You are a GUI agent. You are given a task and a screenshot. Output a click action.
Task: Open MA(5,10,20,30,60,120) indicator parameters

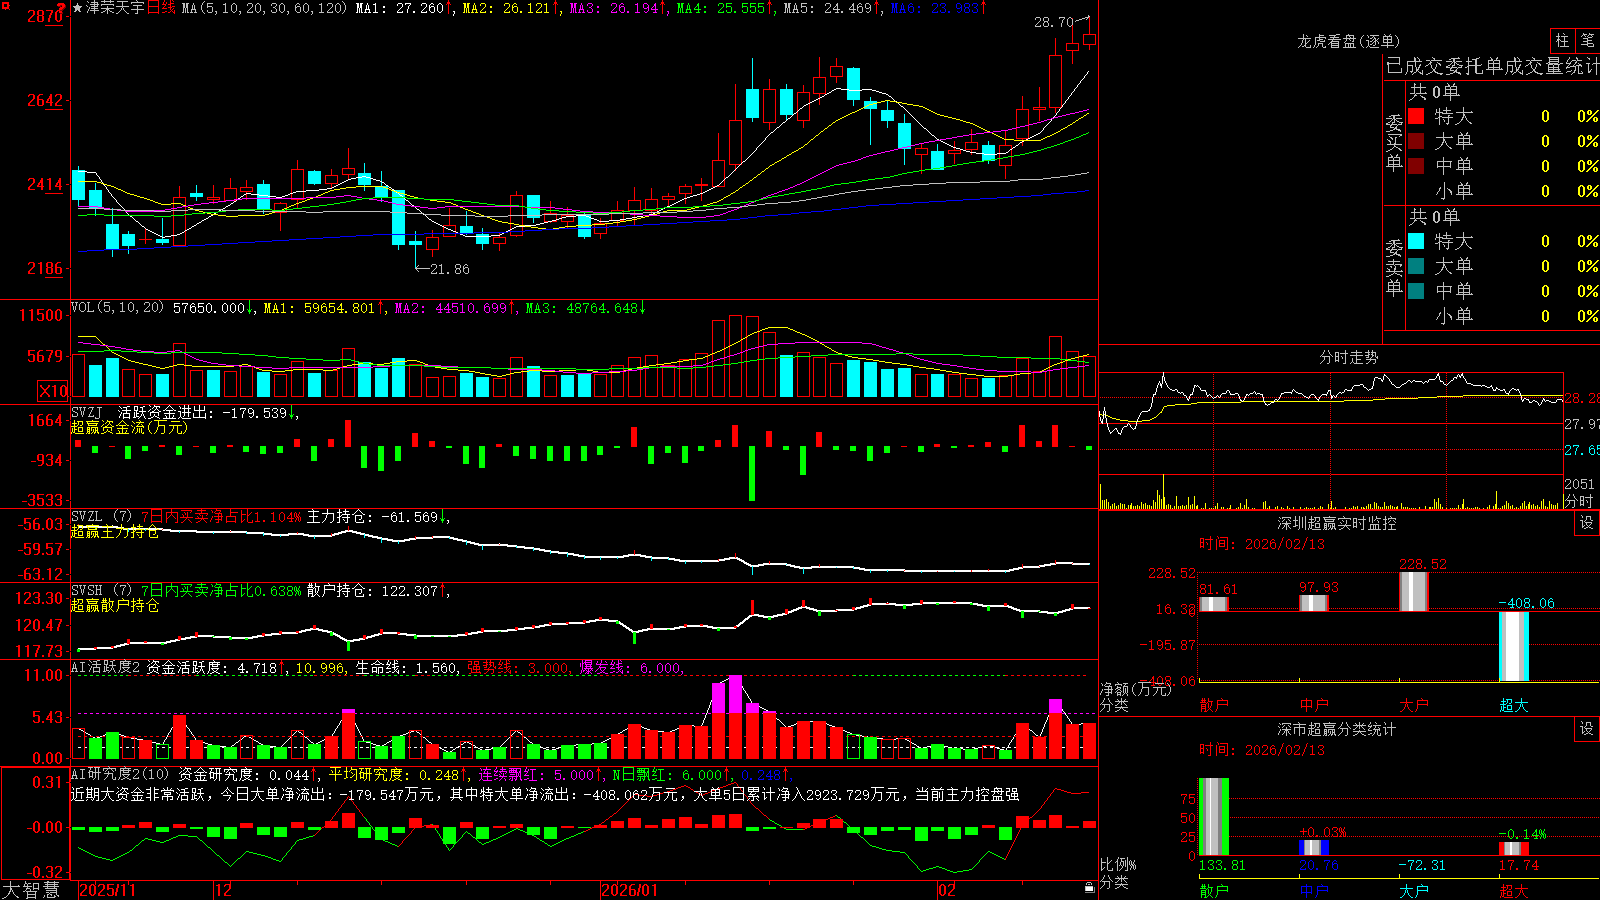(265, 8)
